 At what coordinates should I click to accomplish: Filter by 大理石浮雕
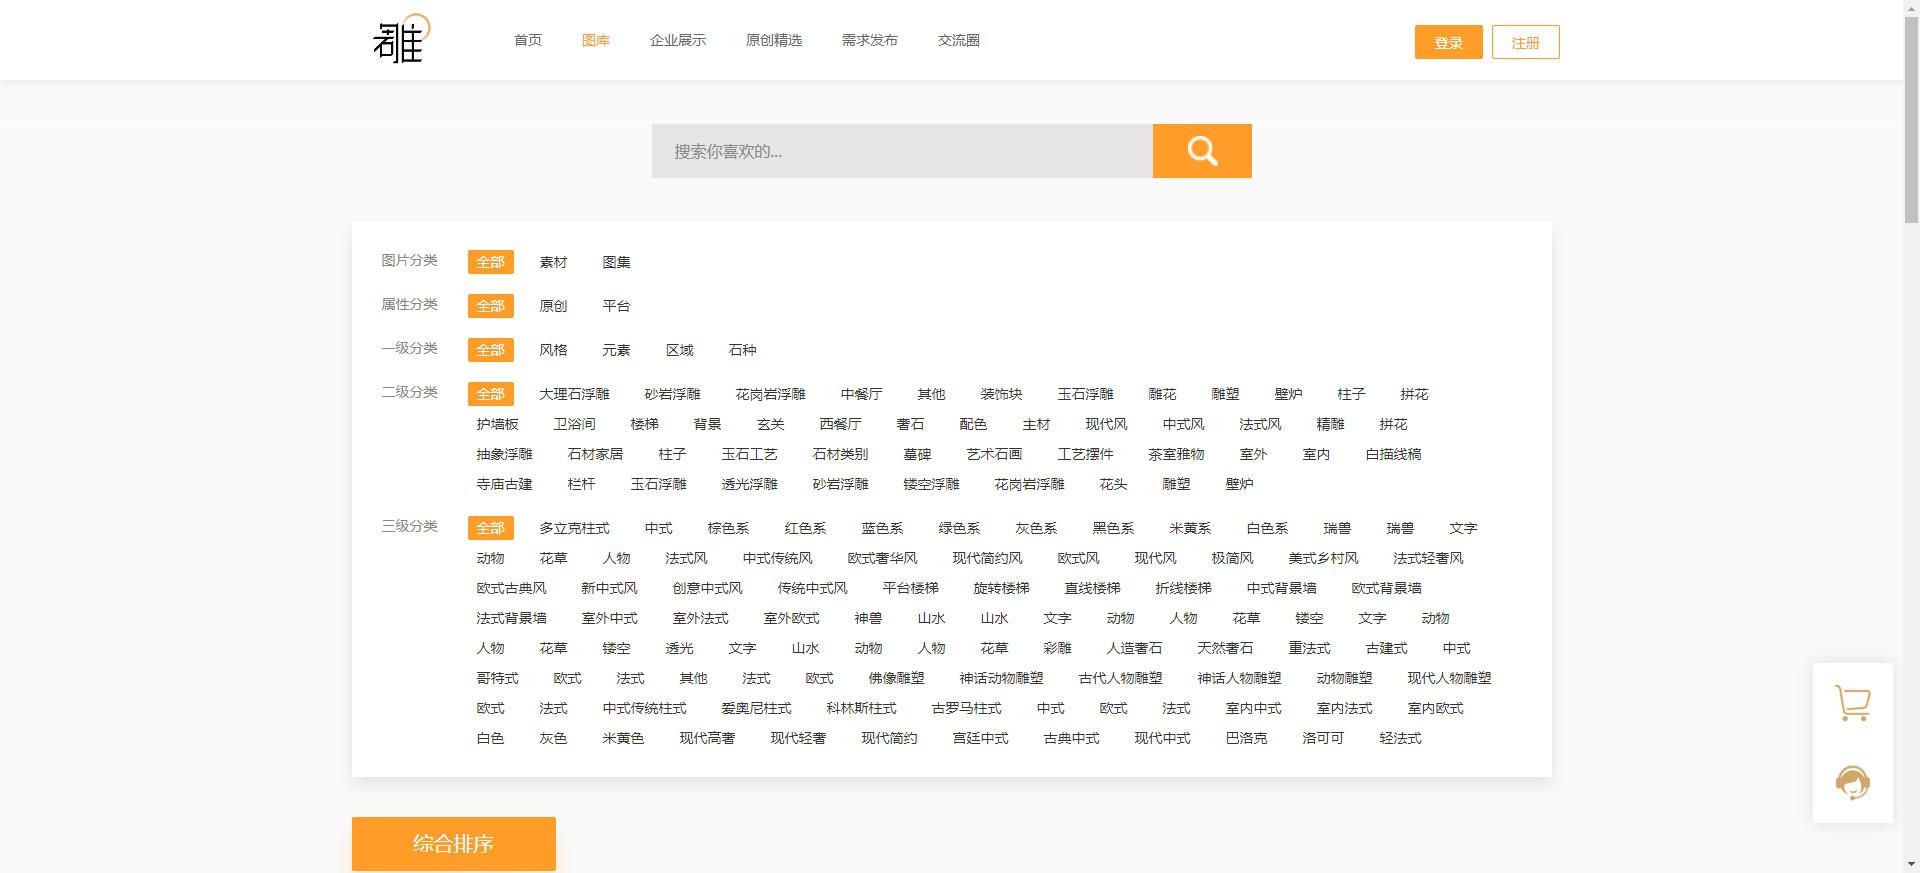coord(575,394)
